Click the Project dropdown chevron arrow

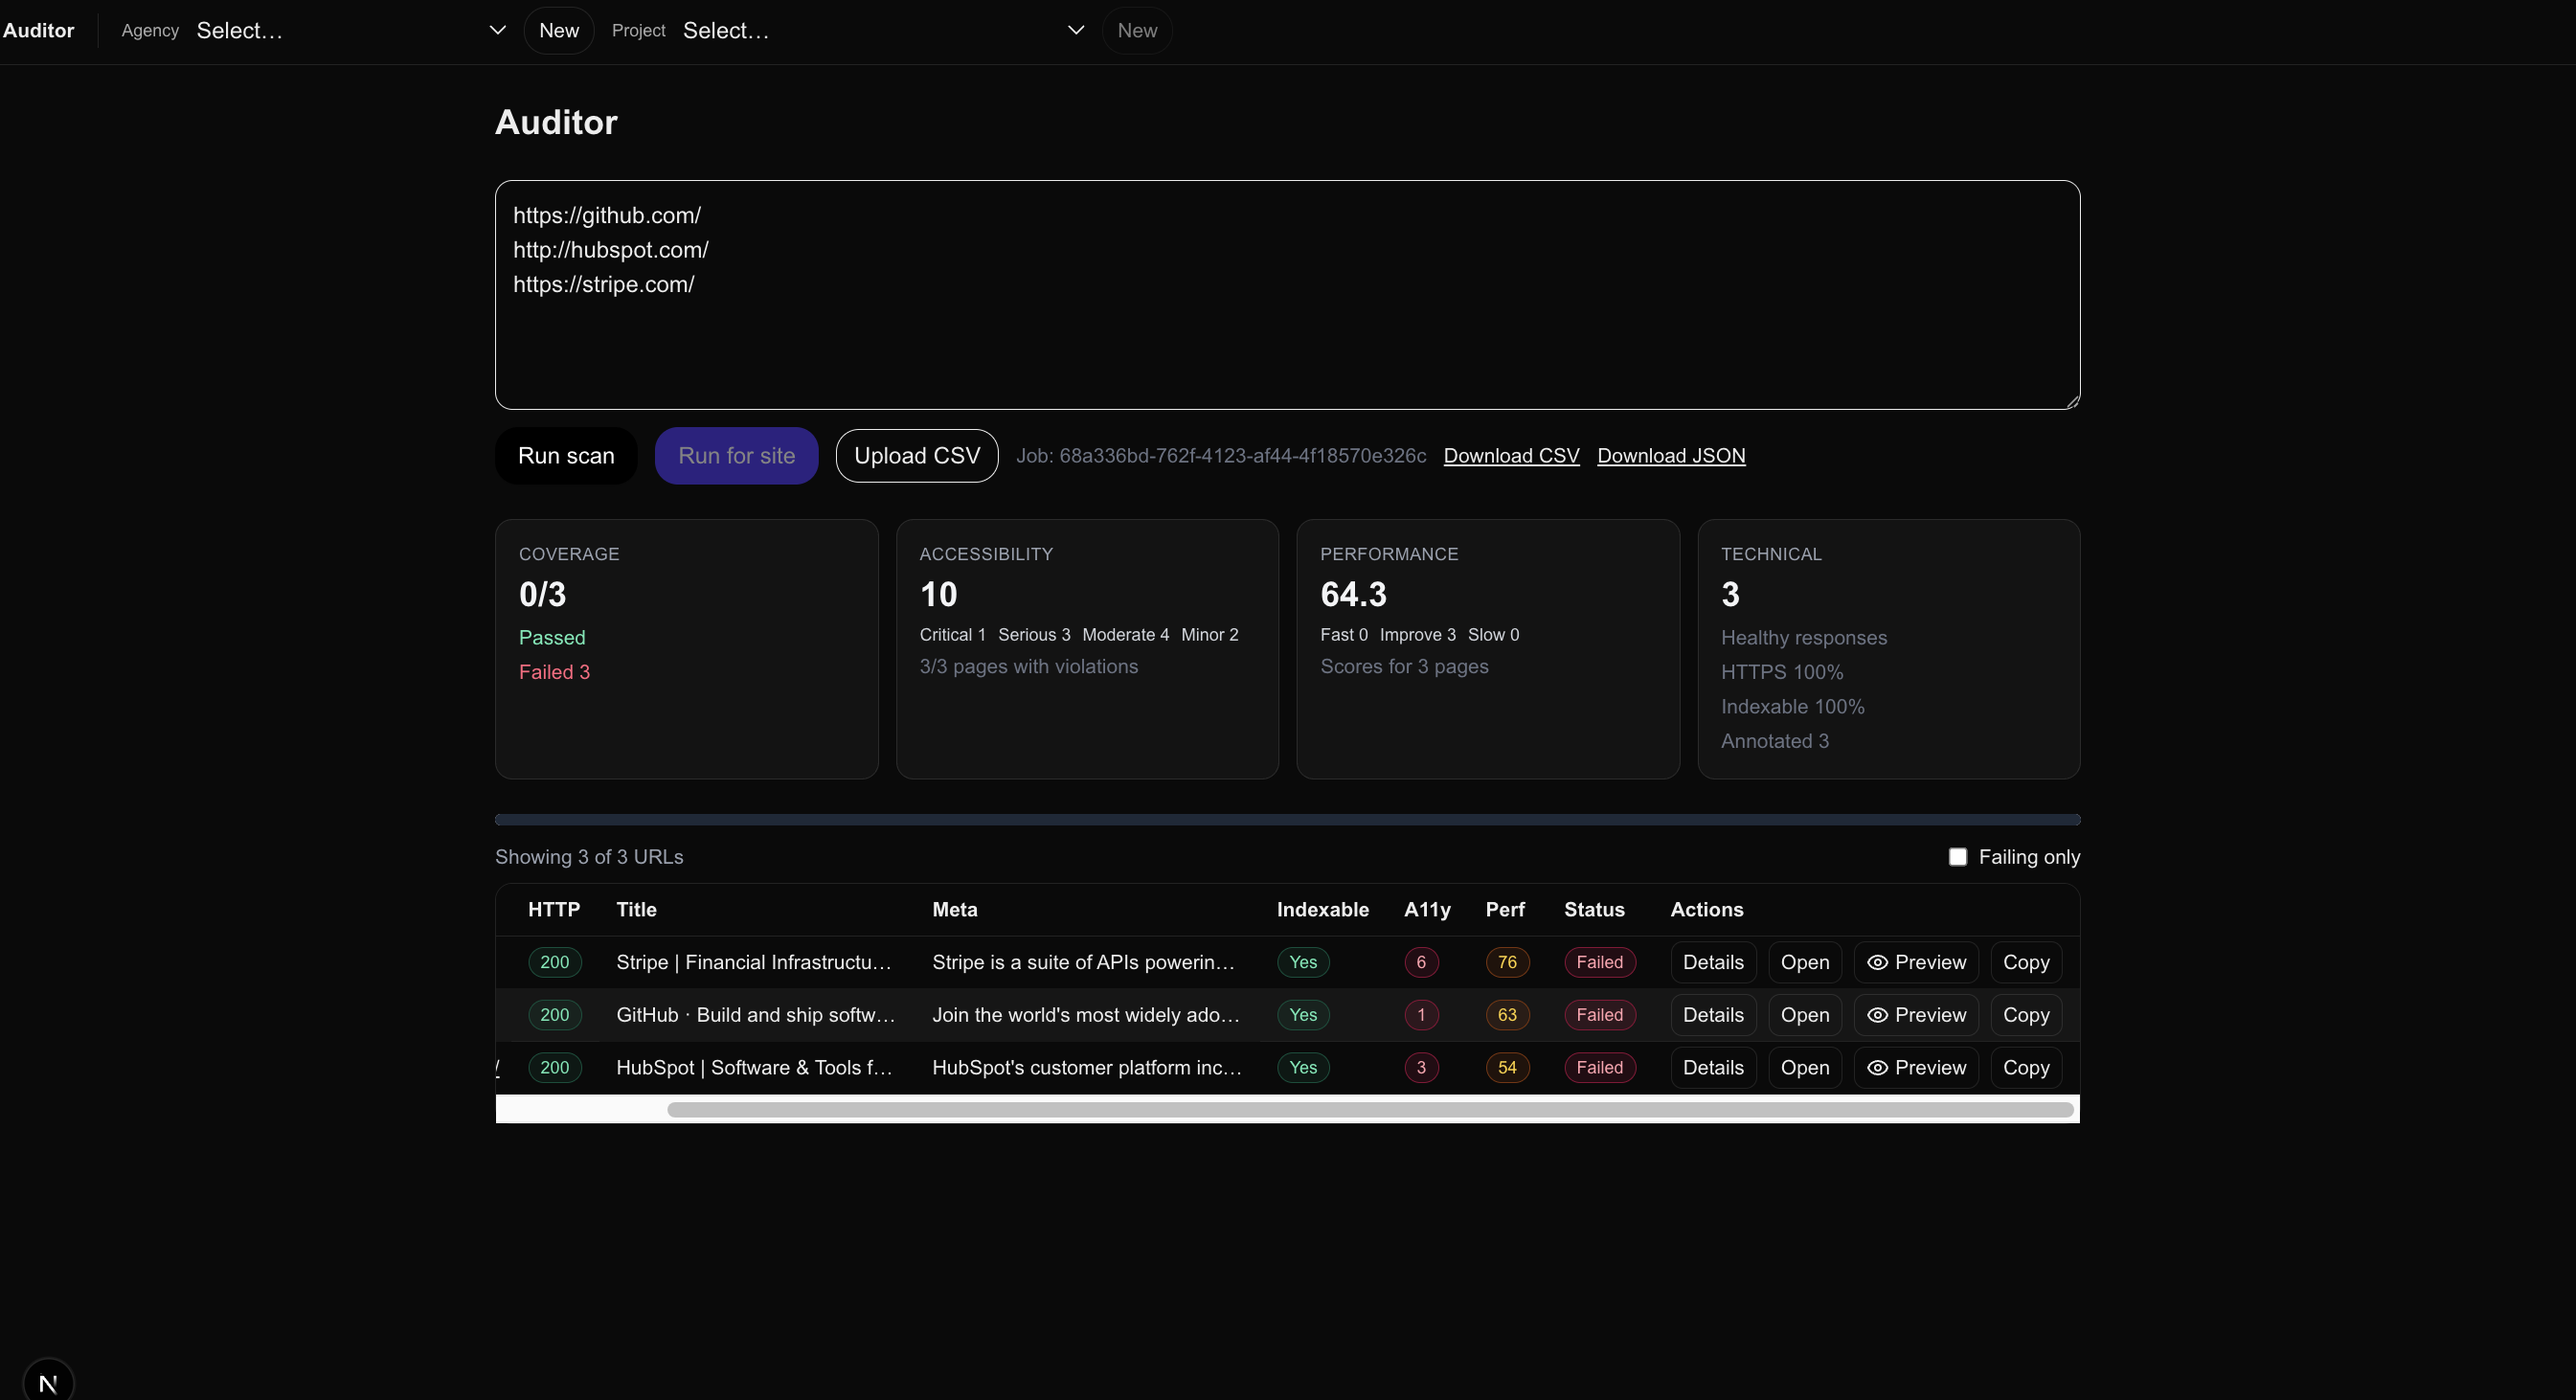[x=1075, y=31]
